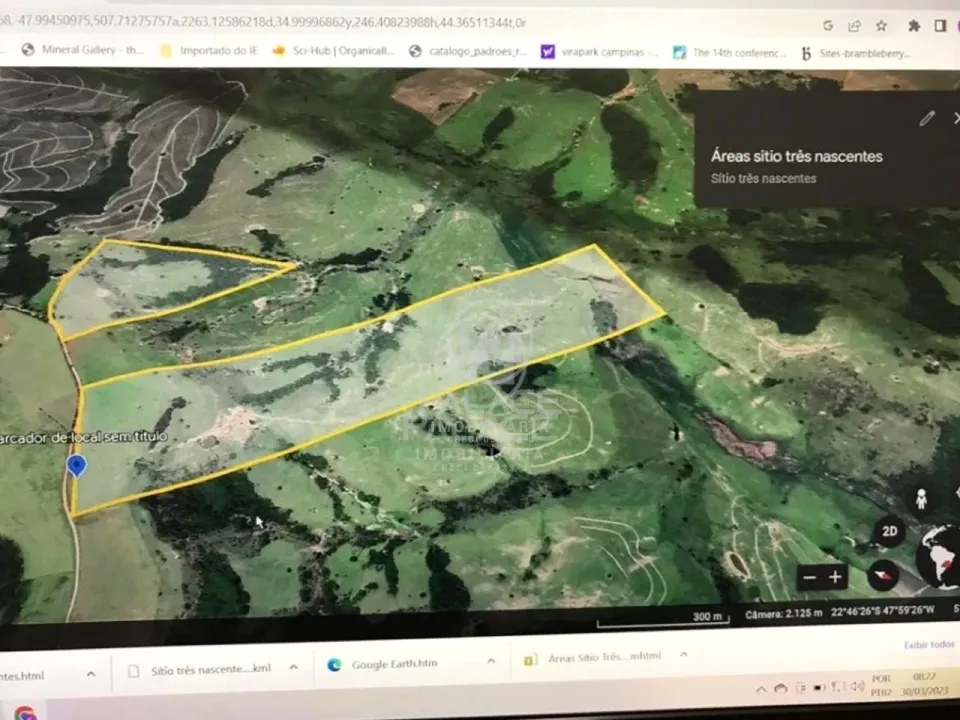Click the Áreas sítio três nascentes title
This screenshot has width=960, height=720.
(x=797, y=156)
